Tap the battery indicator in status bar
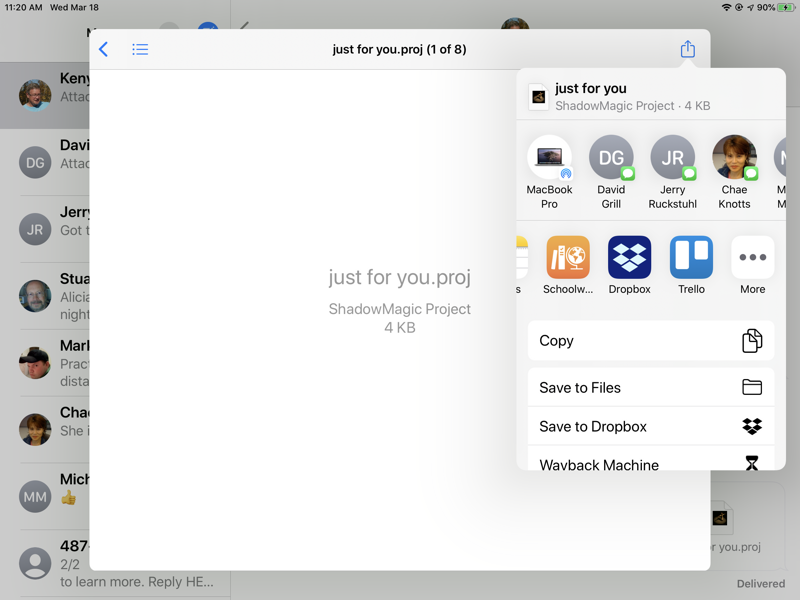This screenshot has width=800, height=600. pos(784,7)
